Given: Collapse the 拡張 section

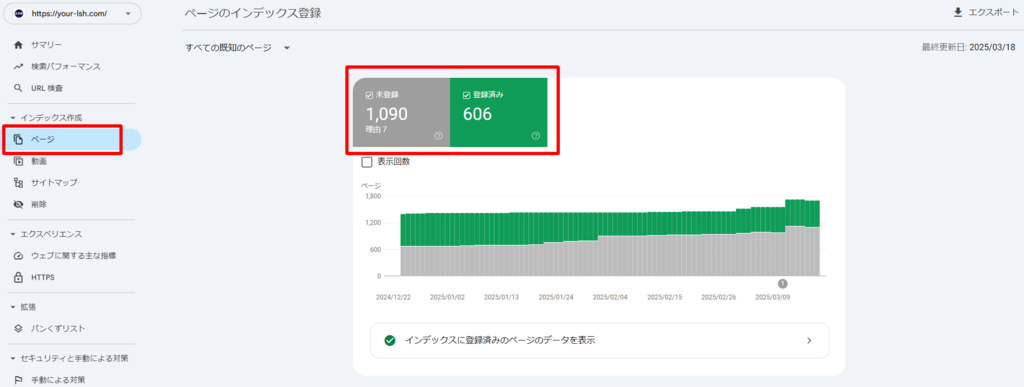Looking at the screenshot, I should [x=13, y=307].
